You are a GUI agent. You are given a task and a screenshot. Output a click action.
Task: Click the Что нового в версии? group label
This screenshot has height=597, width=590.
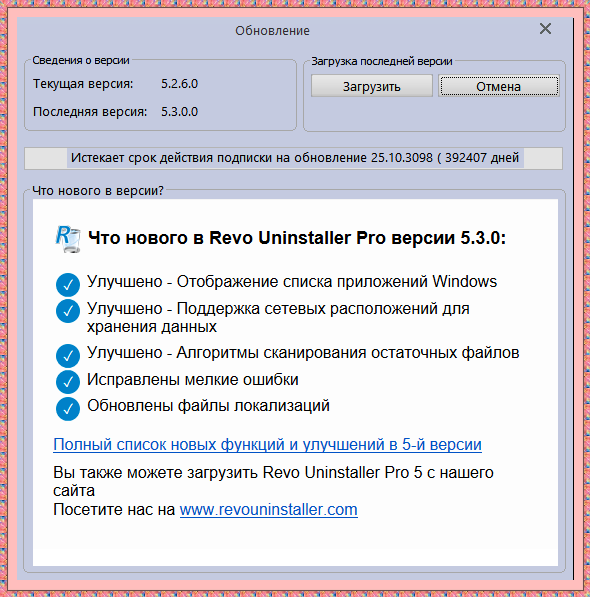[x=98, y=190]
